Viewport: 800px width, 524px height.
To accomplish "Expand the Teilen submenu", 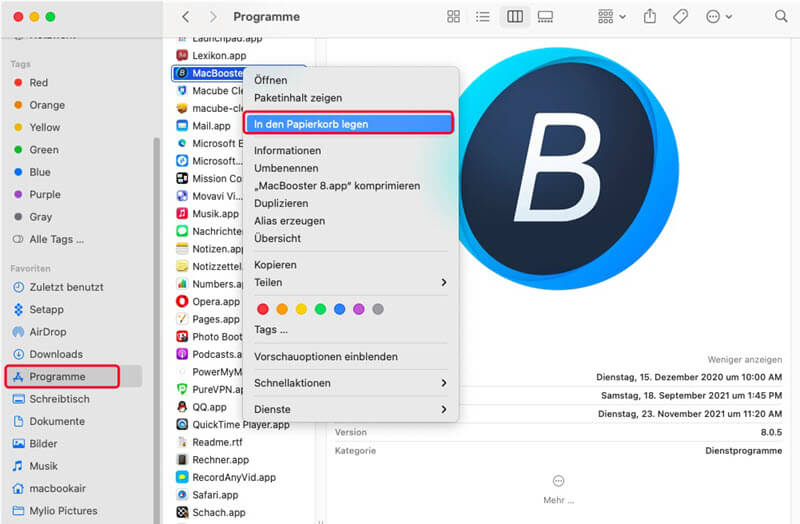I will click(x=351, y=283).
